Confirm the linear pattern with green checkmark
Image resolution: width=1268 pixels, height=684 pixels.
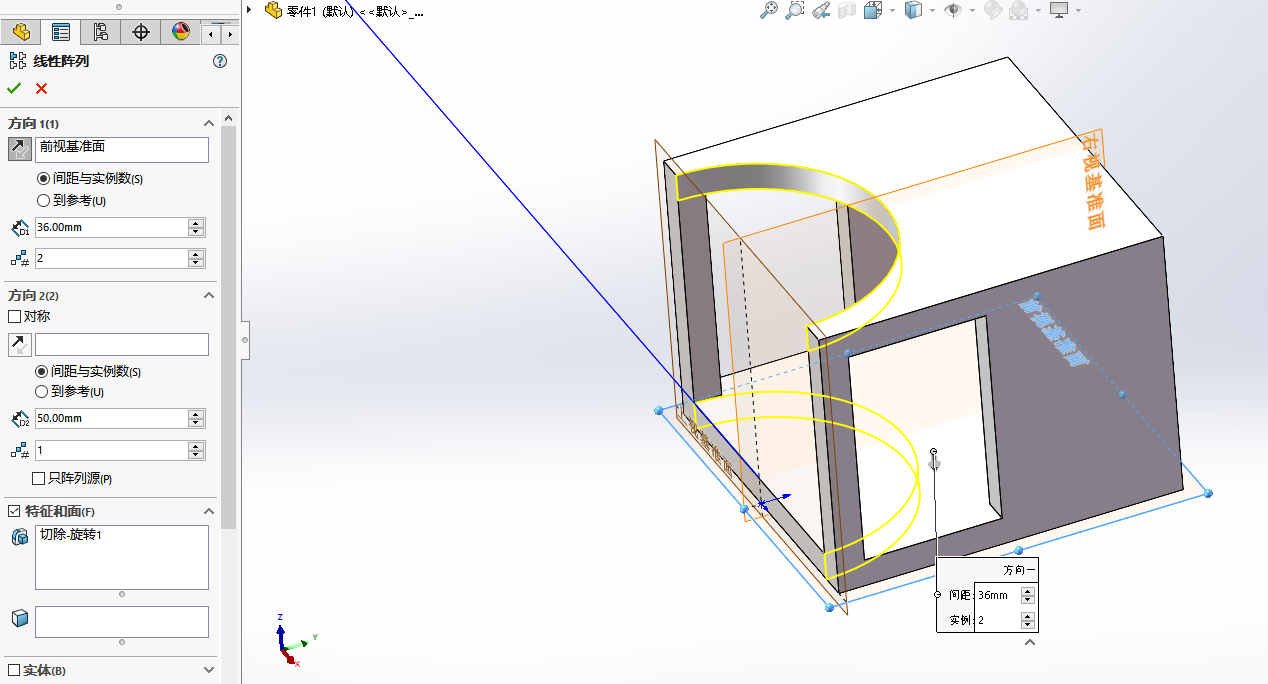click(x=14, y=89)
